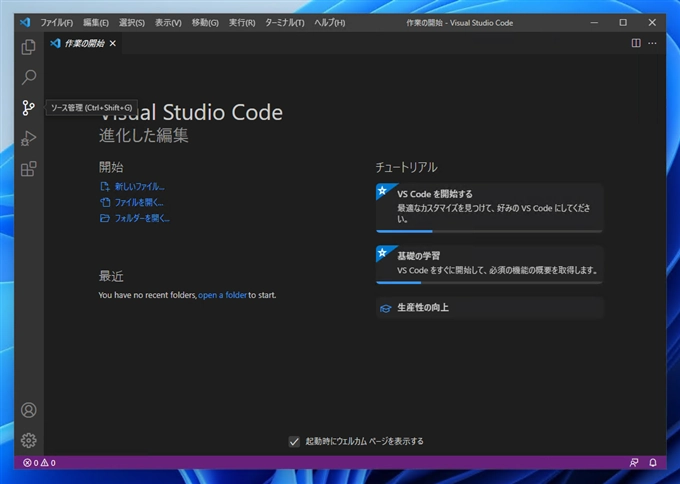
Task: Open Source Control view icon
Action: tap(29, 108)
